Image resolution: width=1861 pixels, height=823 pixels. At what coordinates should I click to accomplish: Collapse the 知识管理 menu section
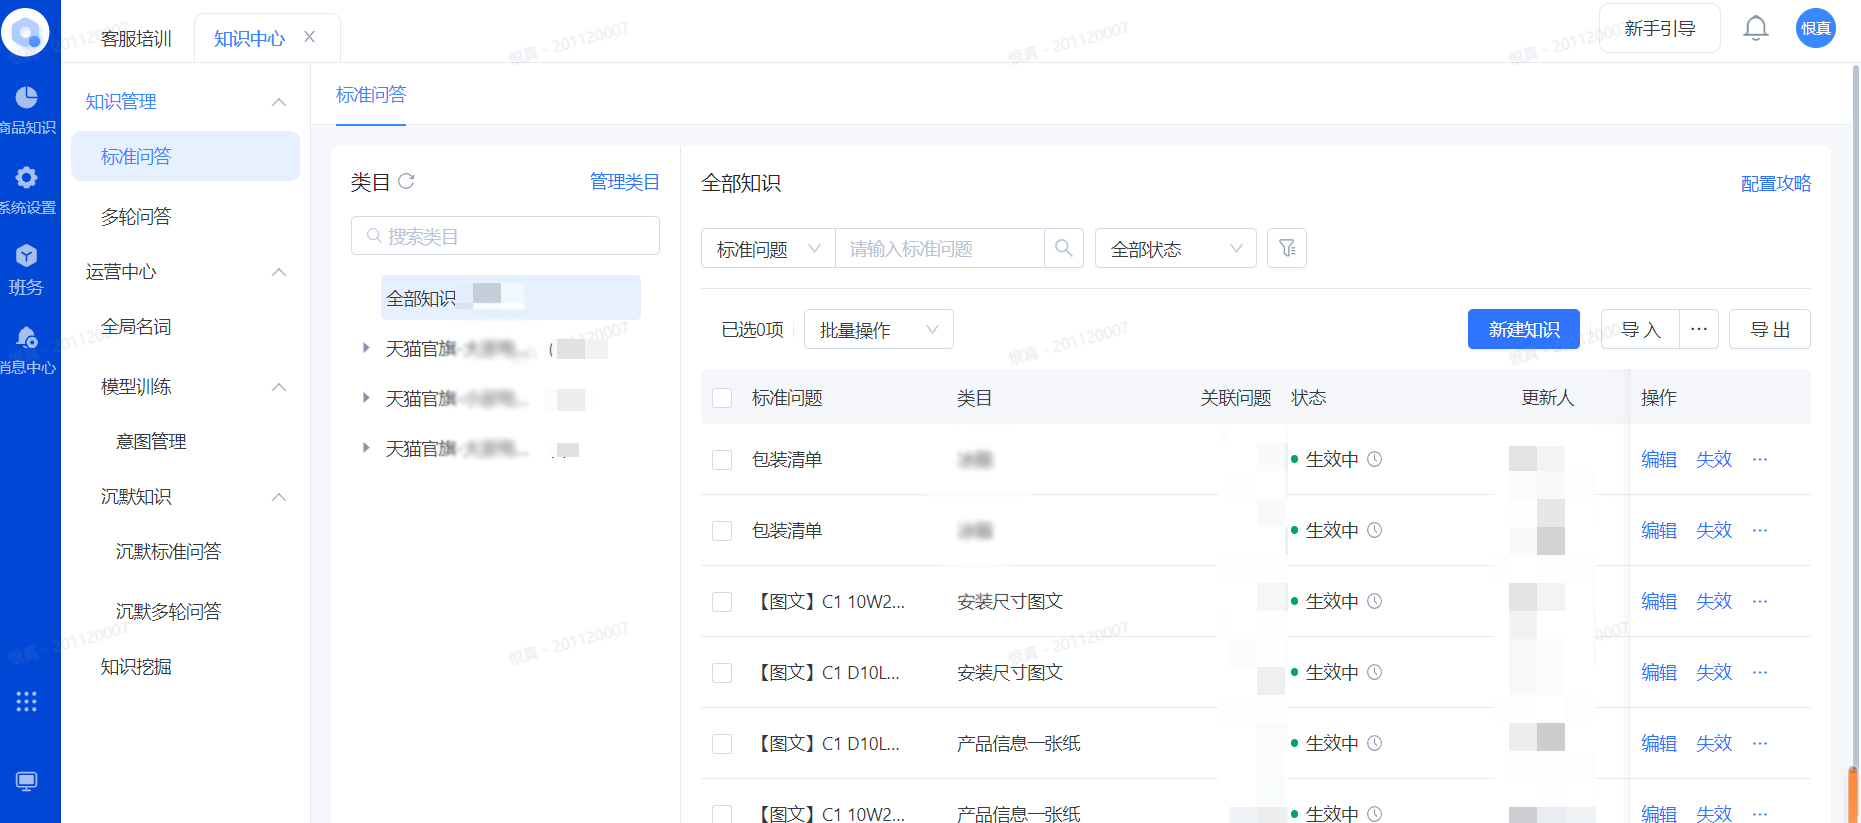279,102
